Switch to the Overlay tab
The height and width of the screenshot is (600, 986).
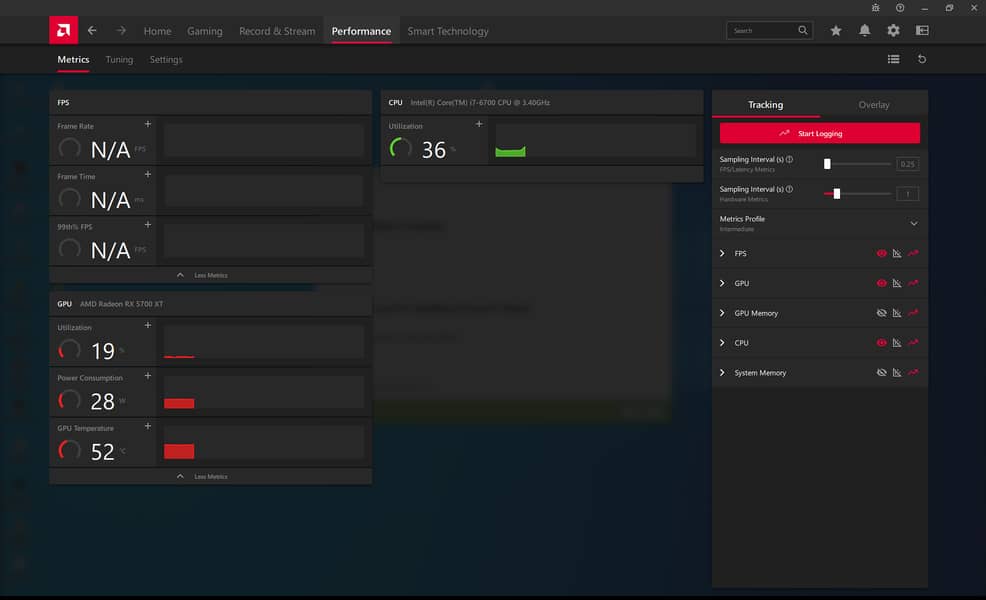click(874, 104)
